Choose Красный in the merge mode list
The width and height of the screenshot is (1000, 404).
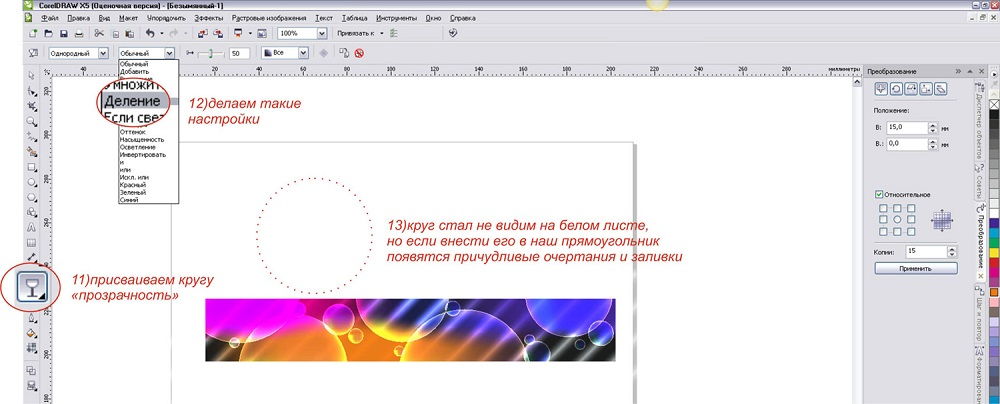pyautogui.click(x=133, y=184)
